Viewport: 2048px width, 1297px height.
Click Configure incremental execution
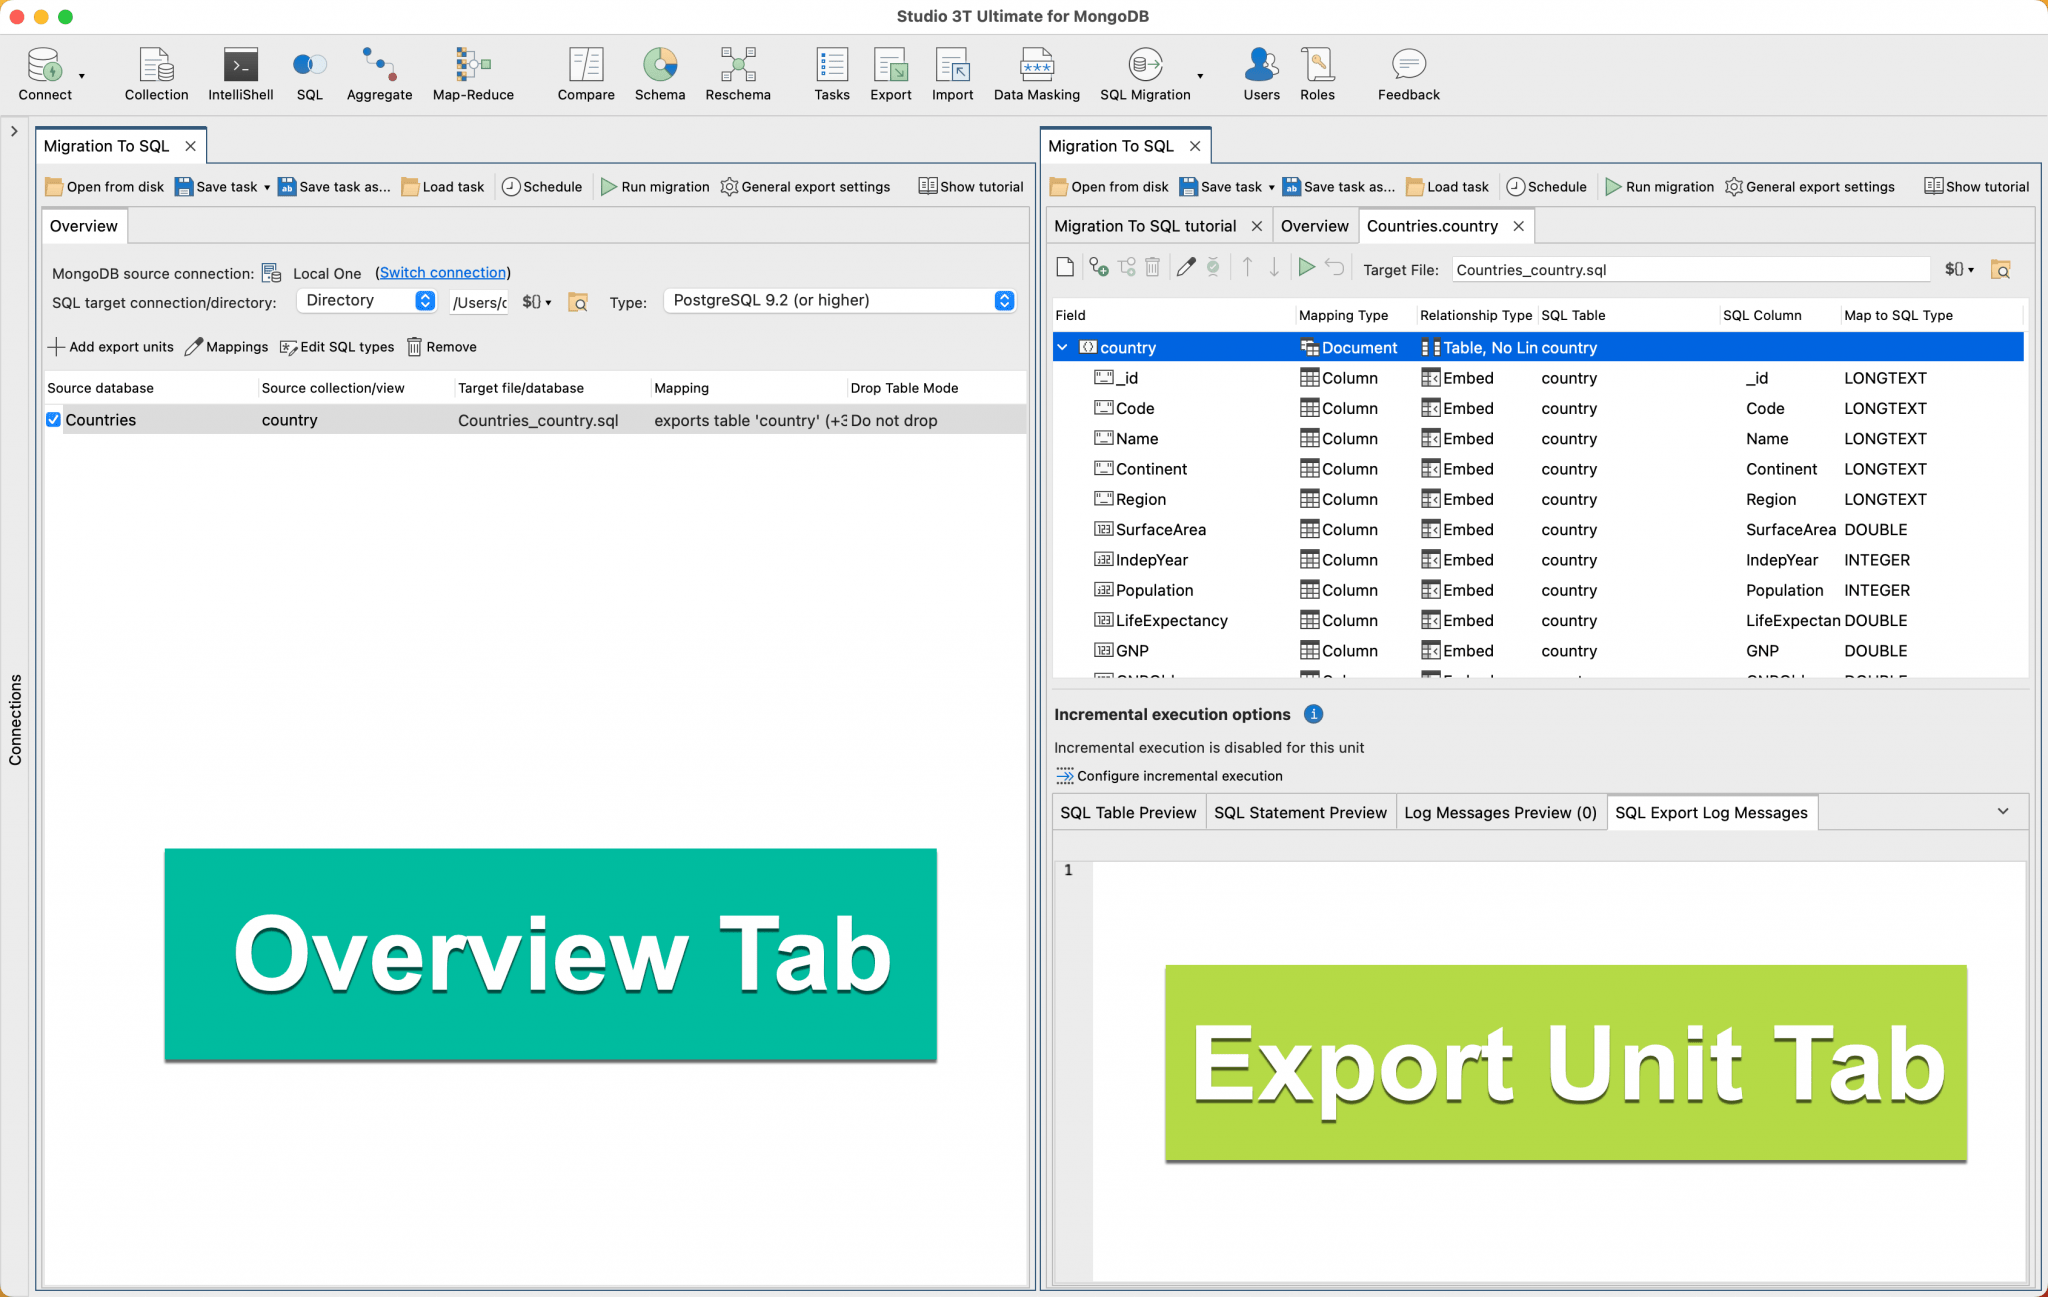pyautogui.click(x=1179, y=776)
